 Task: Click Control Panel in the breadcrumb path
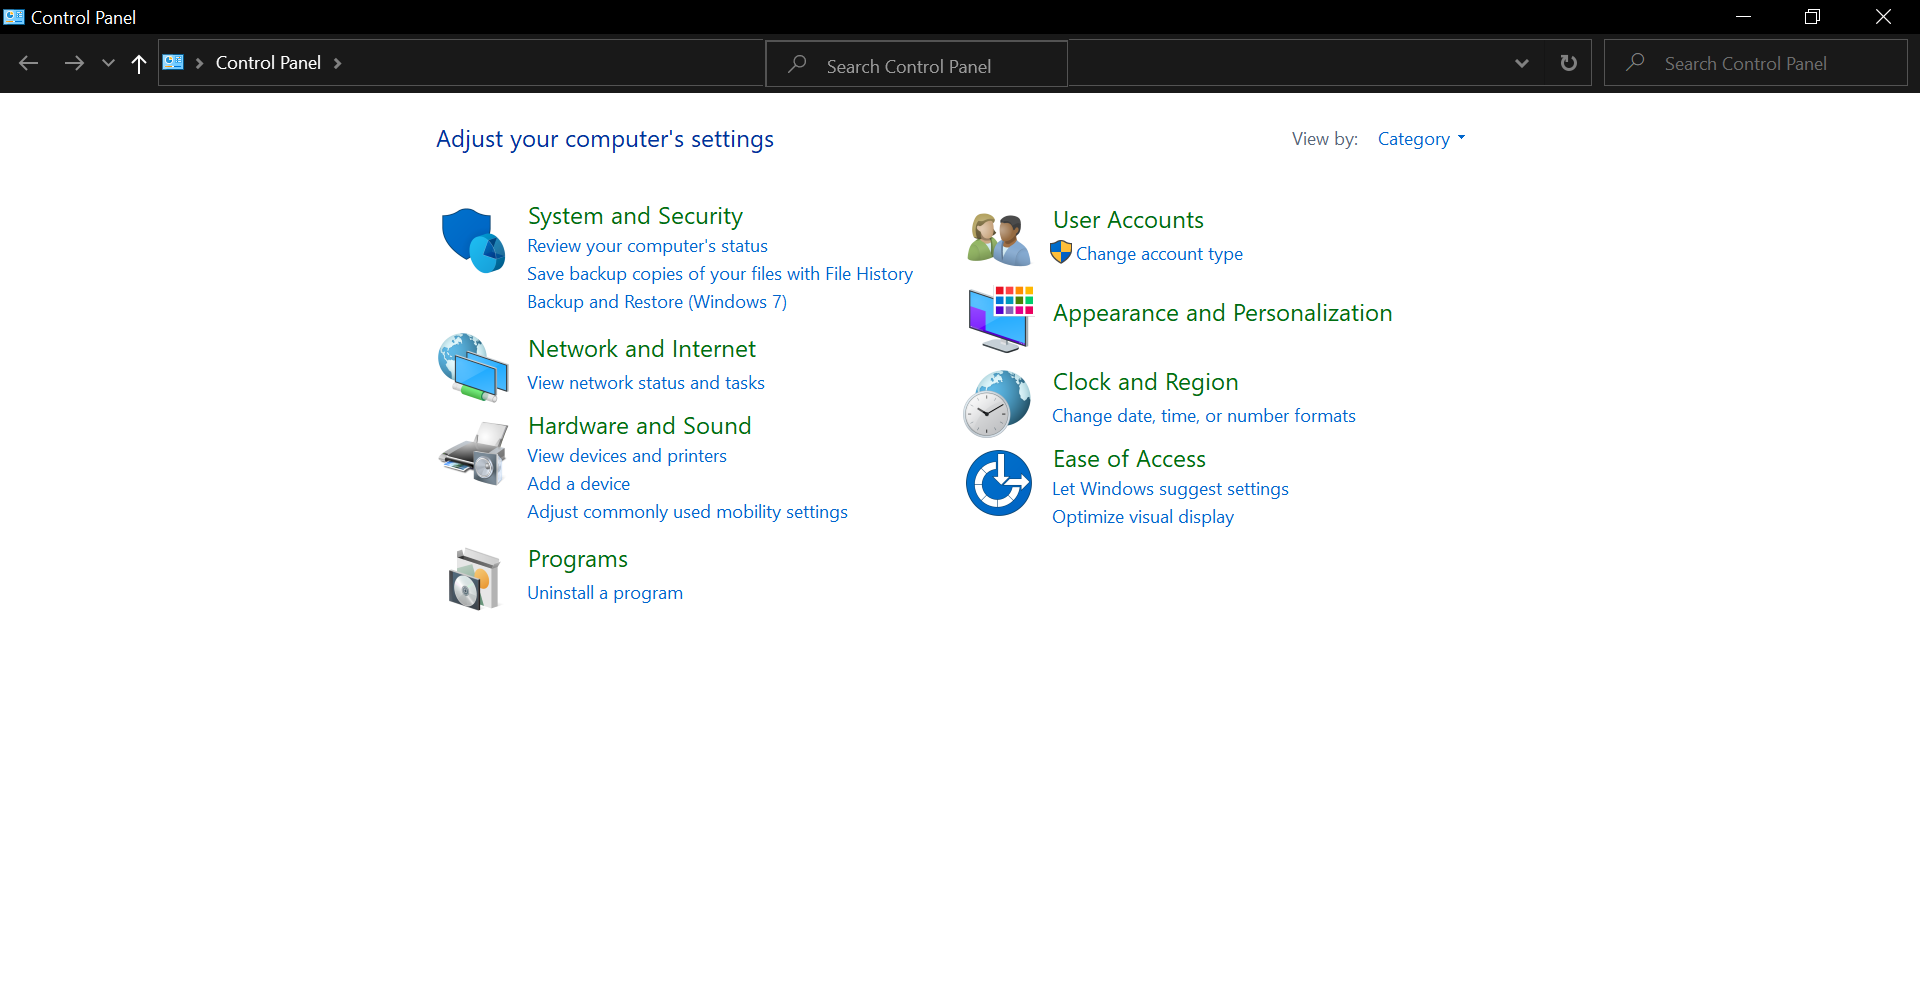click(268, 63)
